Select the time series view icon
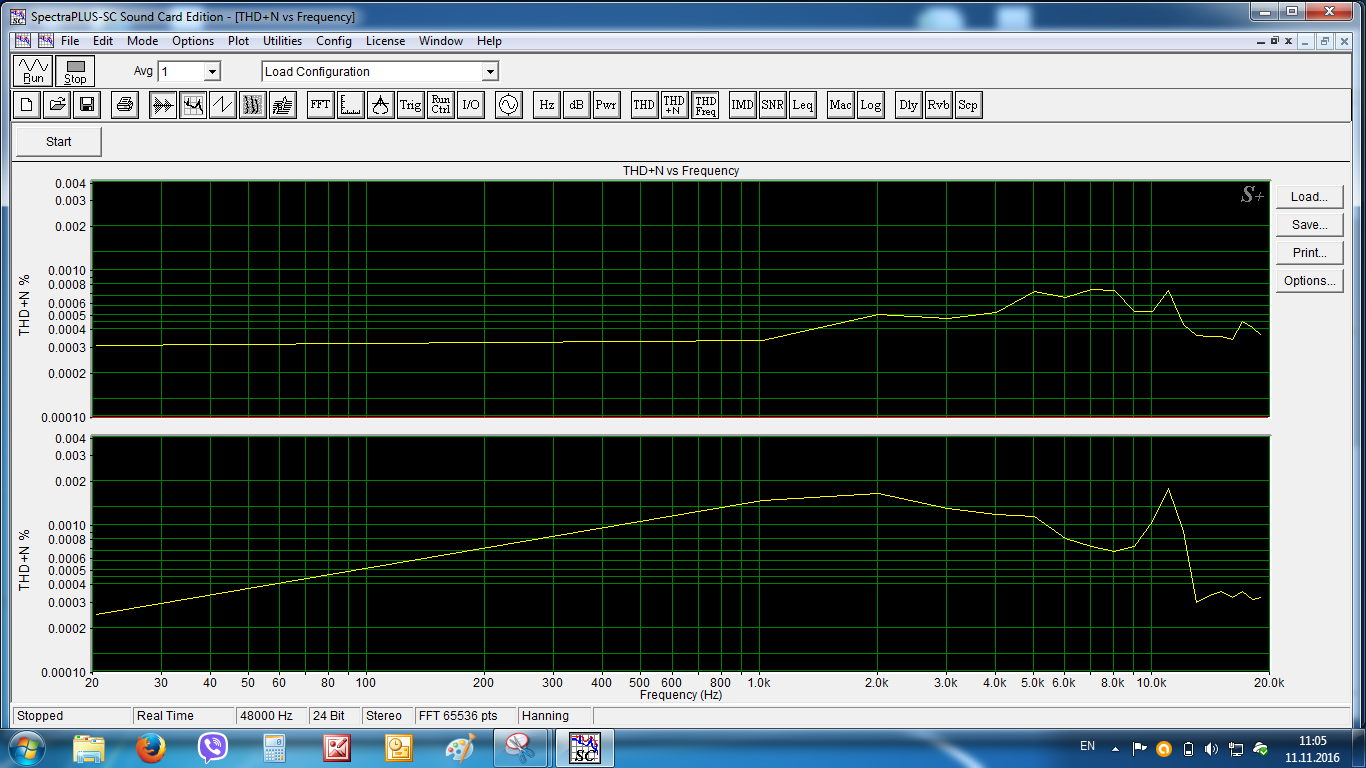1366x768 pixels. [x=163, y=105]
